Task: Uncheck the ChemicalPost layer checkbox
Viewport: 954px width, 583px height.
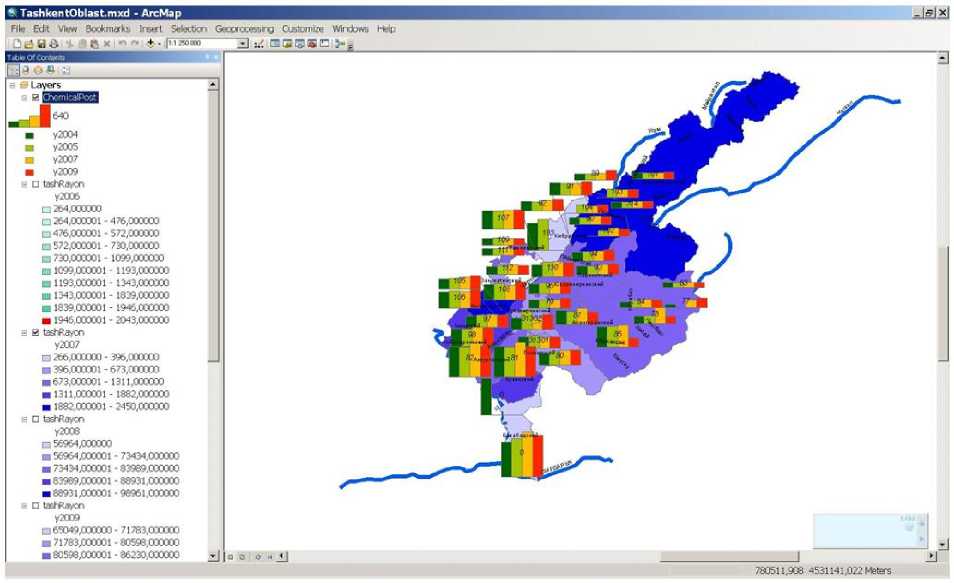Action: pos(36,97)
